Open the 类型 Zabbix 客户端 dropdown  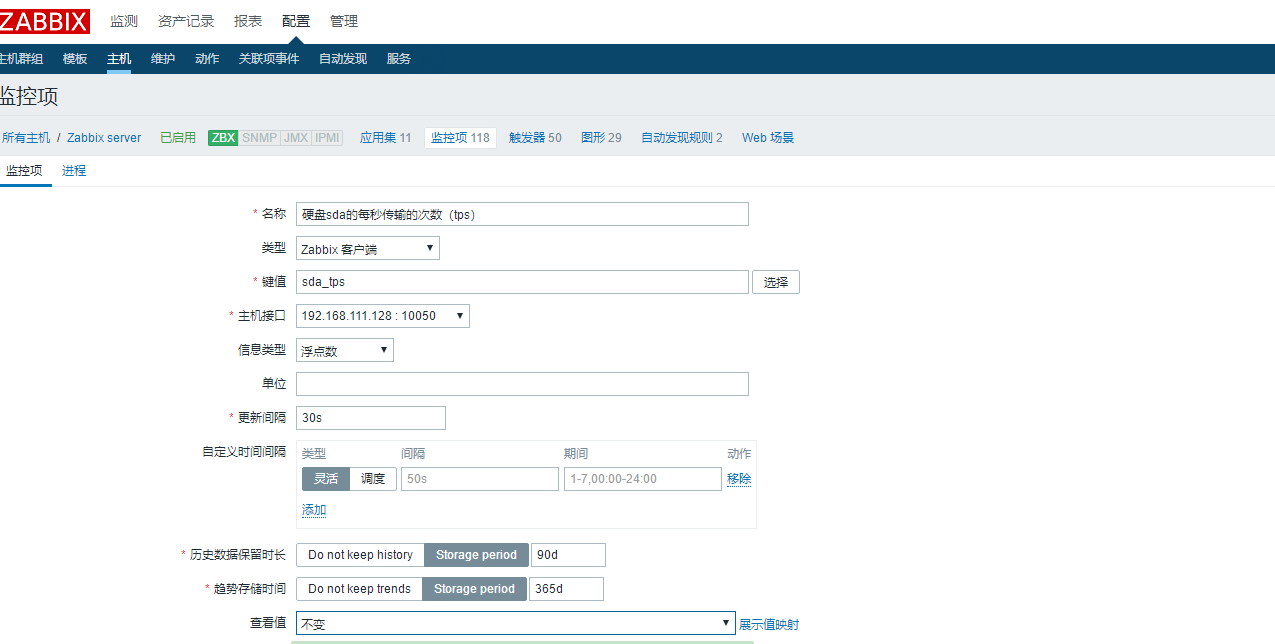point(368,248)
